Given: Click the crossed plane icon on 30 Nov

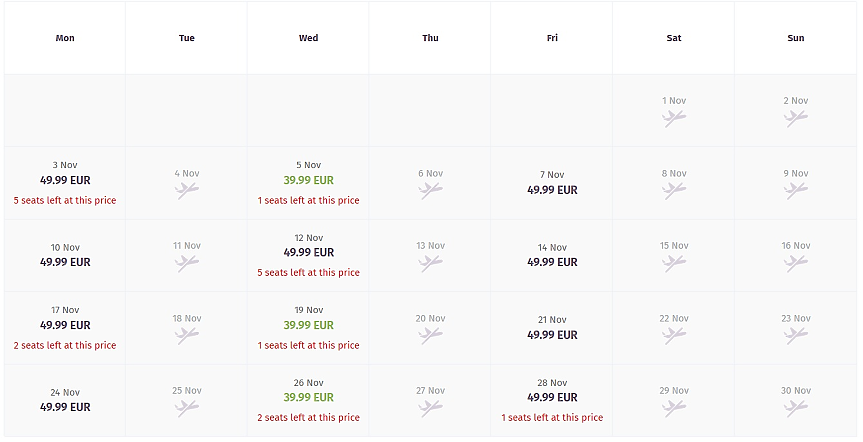Looking at the screenshot, I should click(x=796, y=408).
